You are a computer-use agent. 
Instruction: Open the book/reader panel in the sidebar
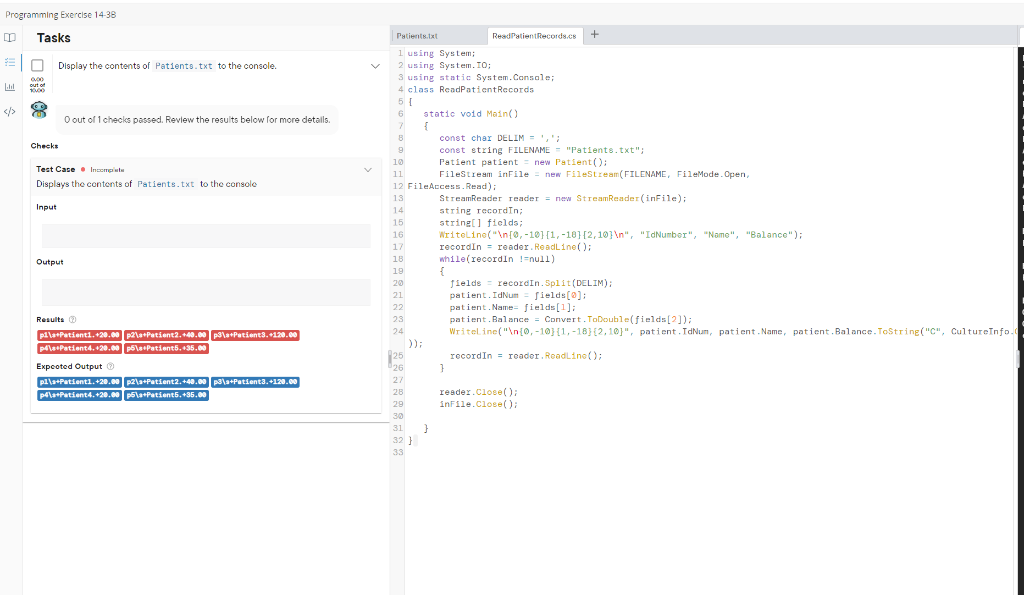tap(9, 37)
